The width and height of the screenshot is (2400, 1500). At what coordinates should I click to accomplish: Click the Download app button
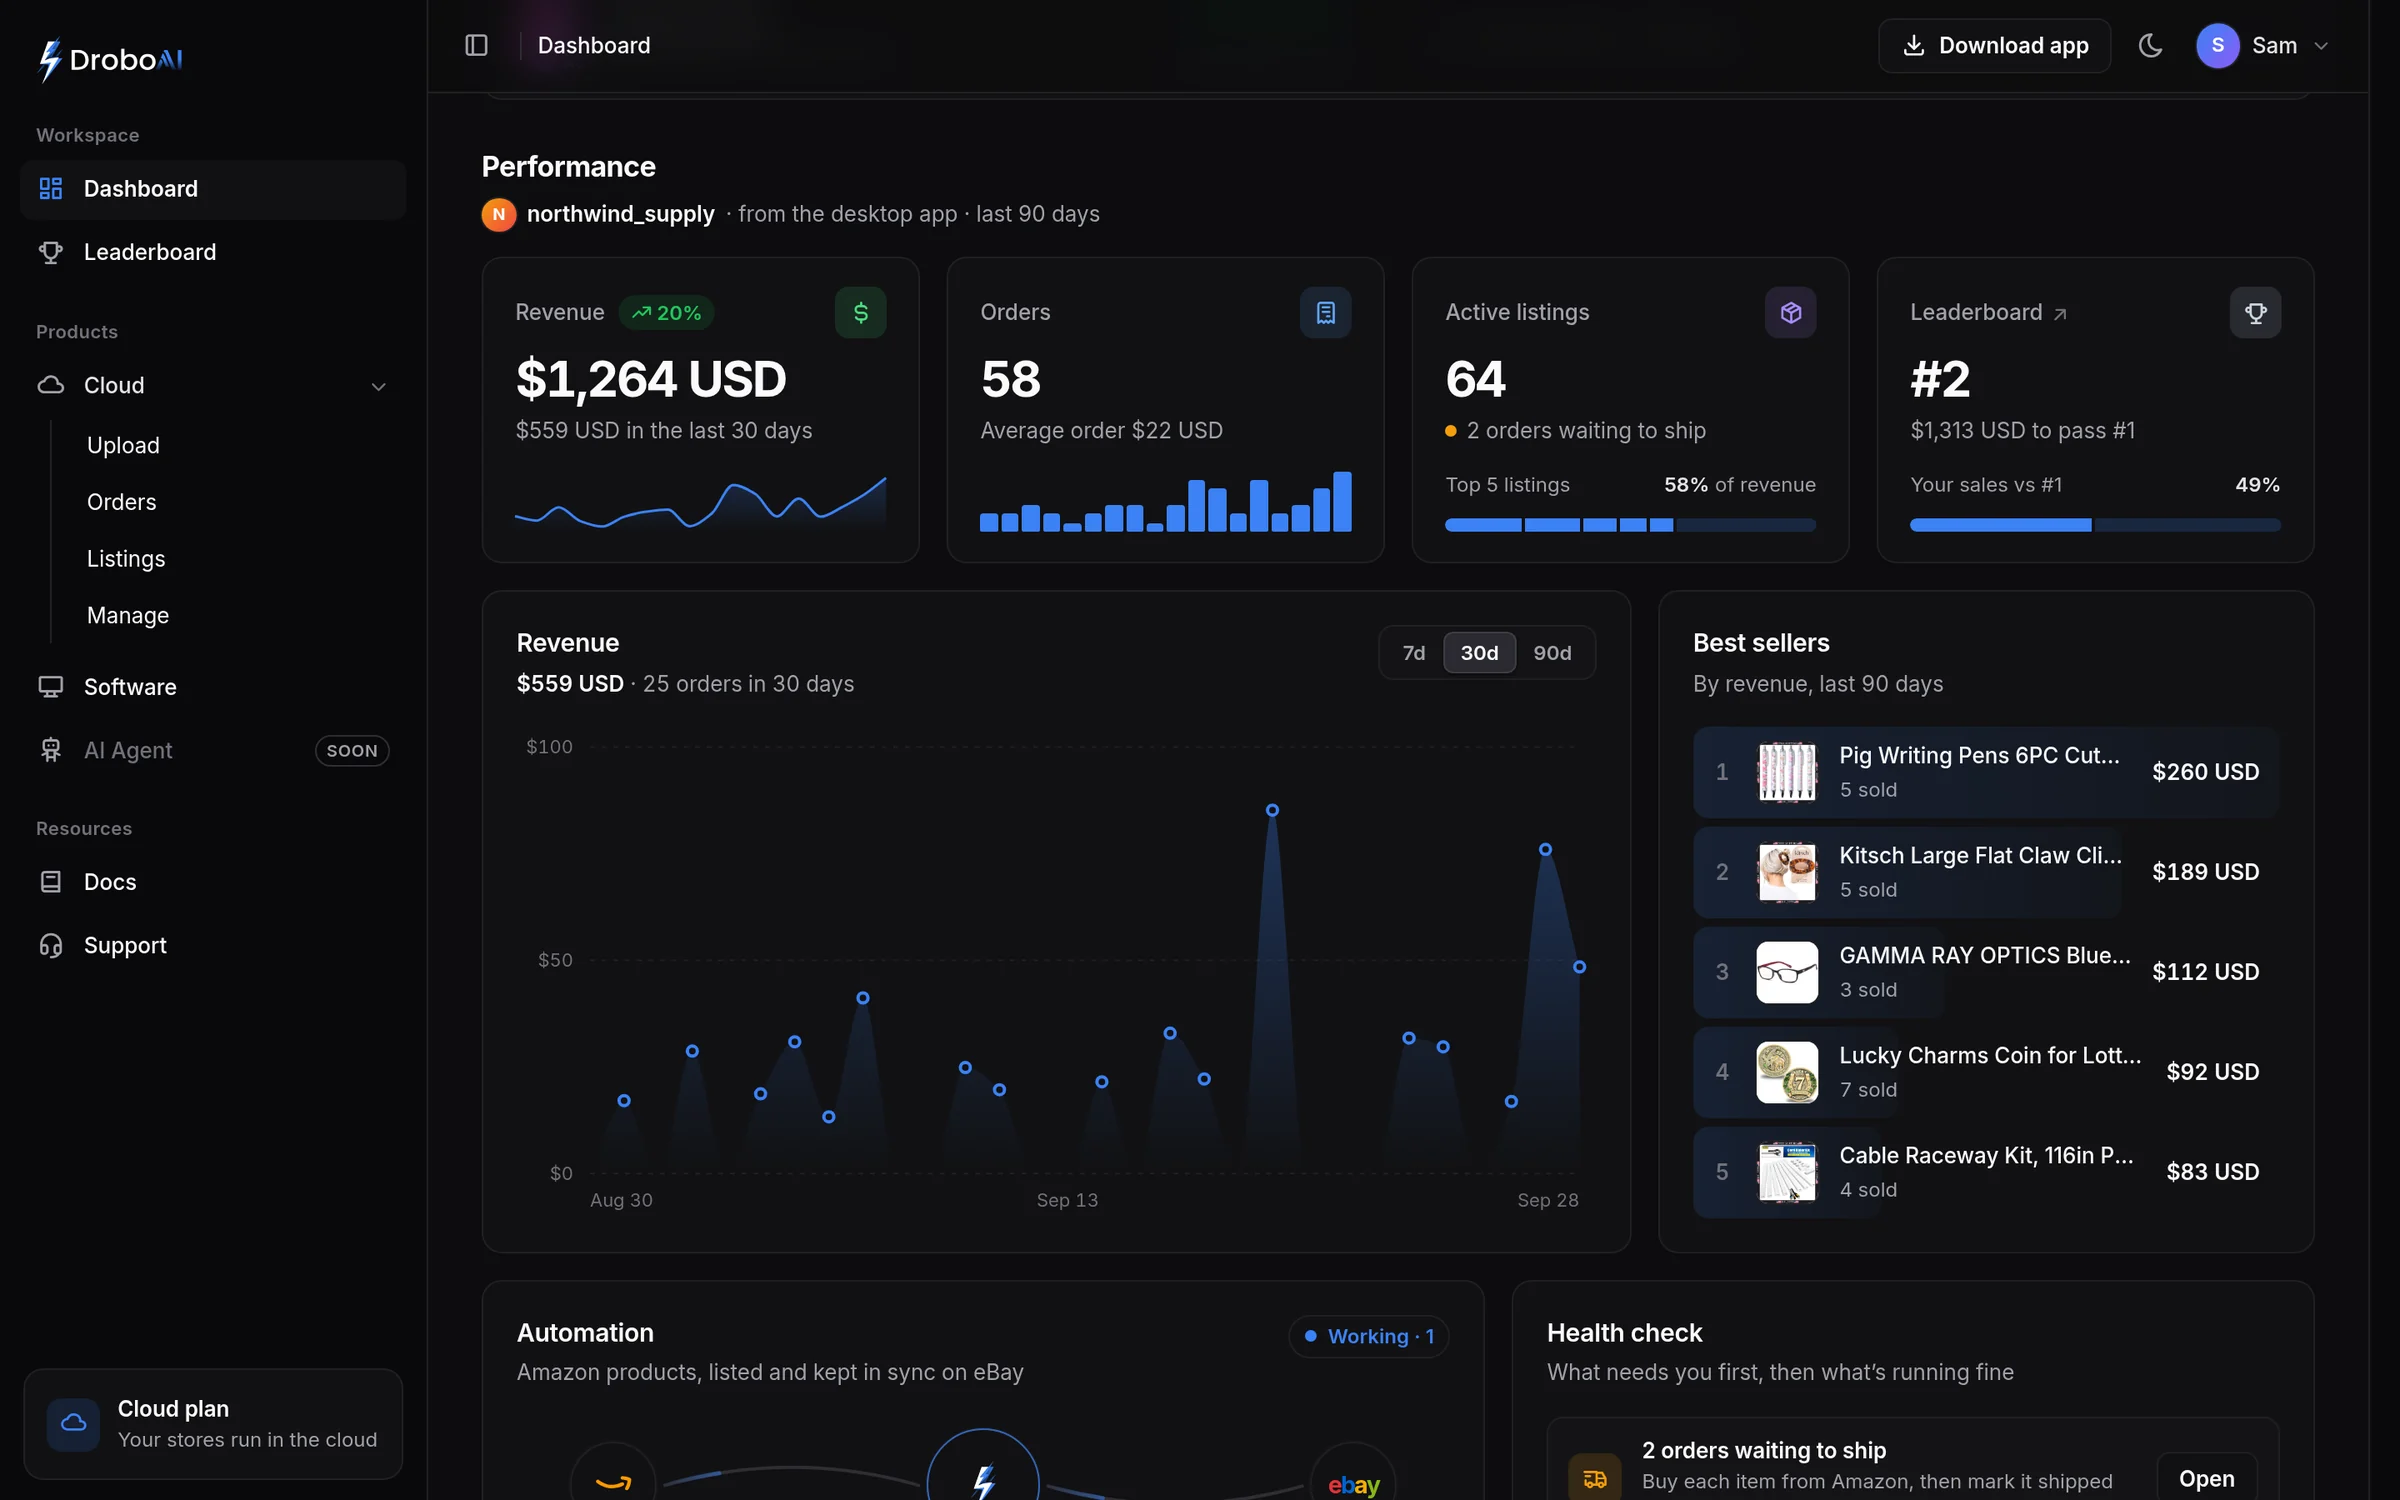[x=1994, y=45]
